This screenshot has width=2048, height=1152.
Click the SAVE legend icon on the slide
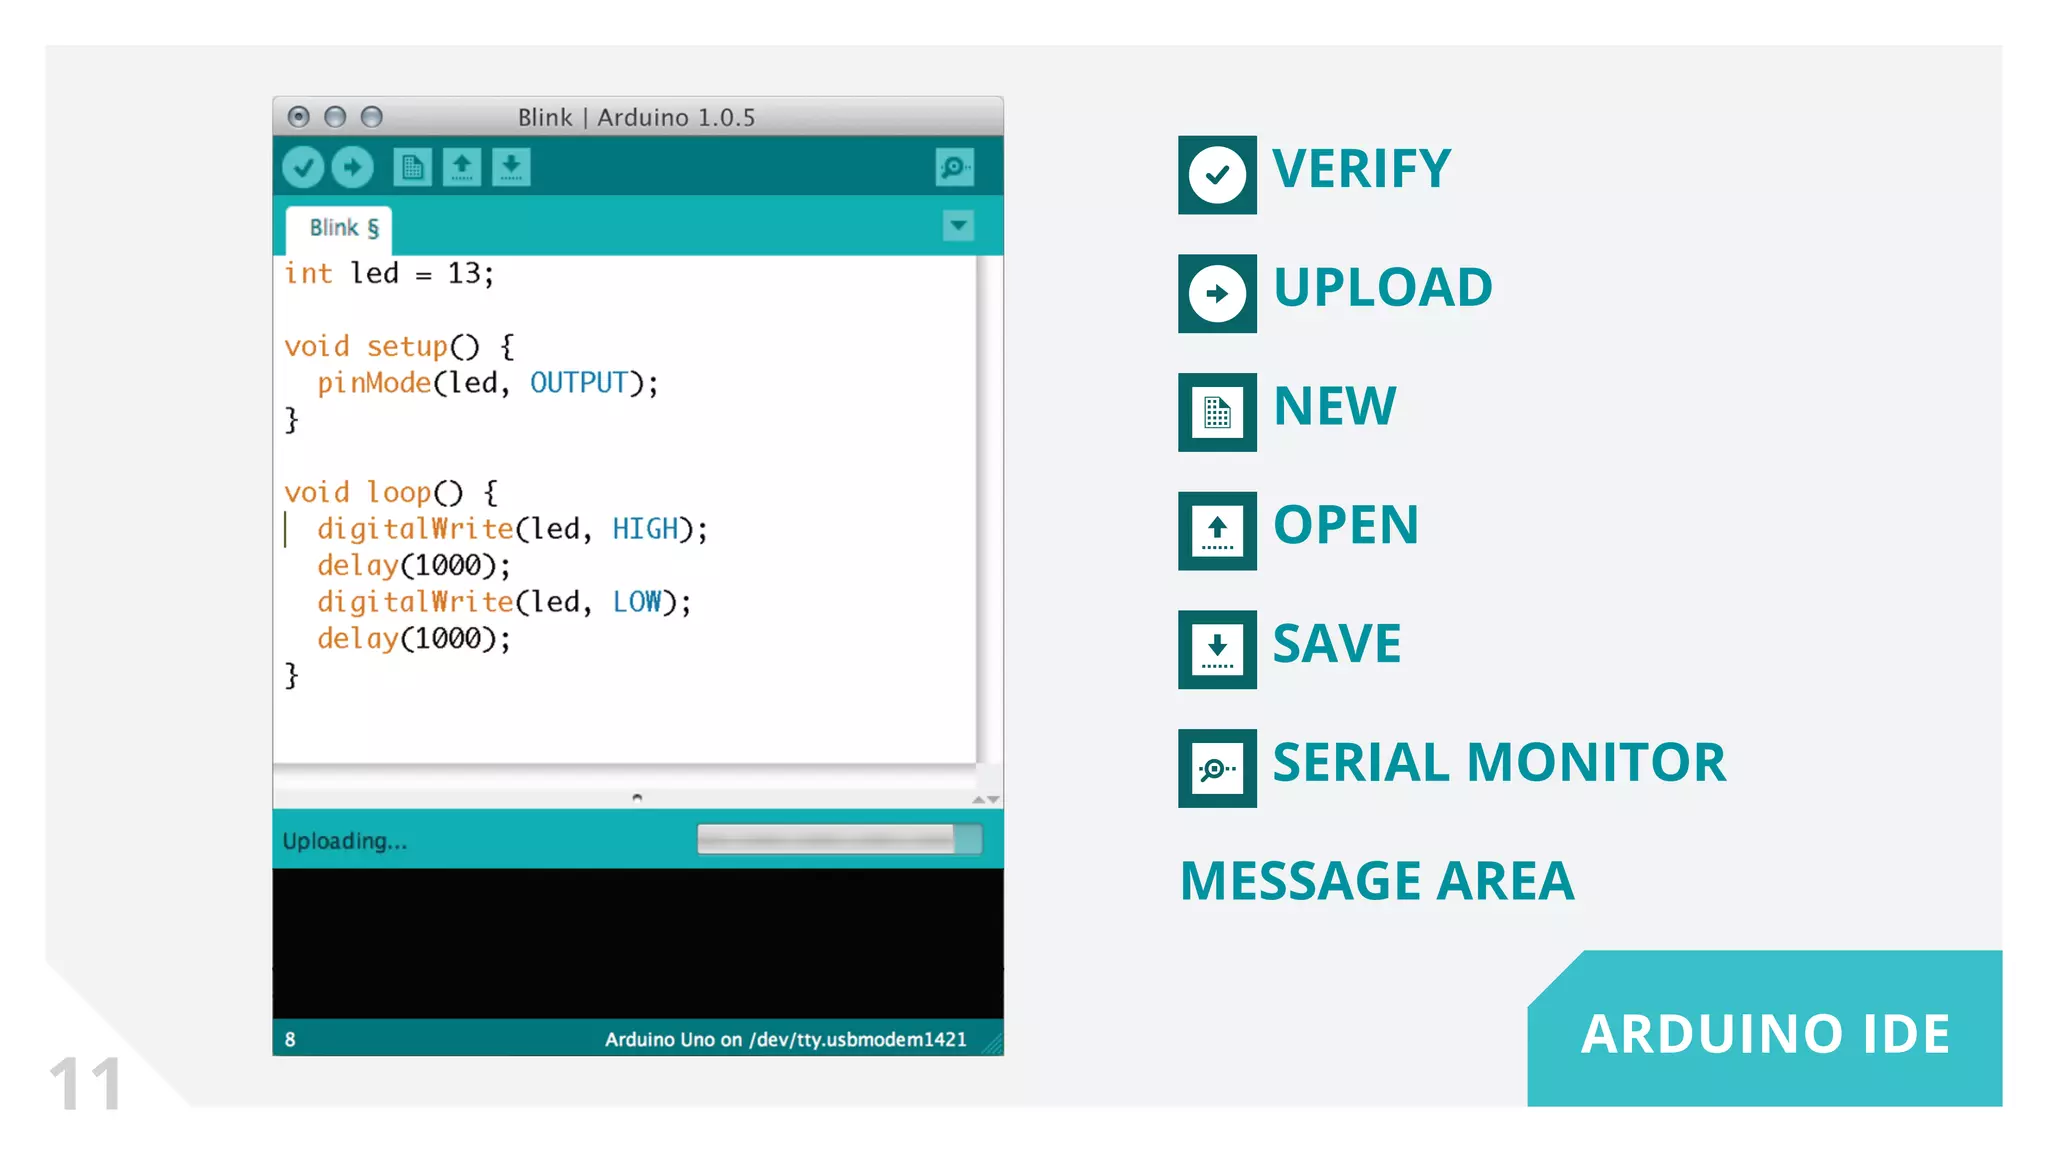1217,649
